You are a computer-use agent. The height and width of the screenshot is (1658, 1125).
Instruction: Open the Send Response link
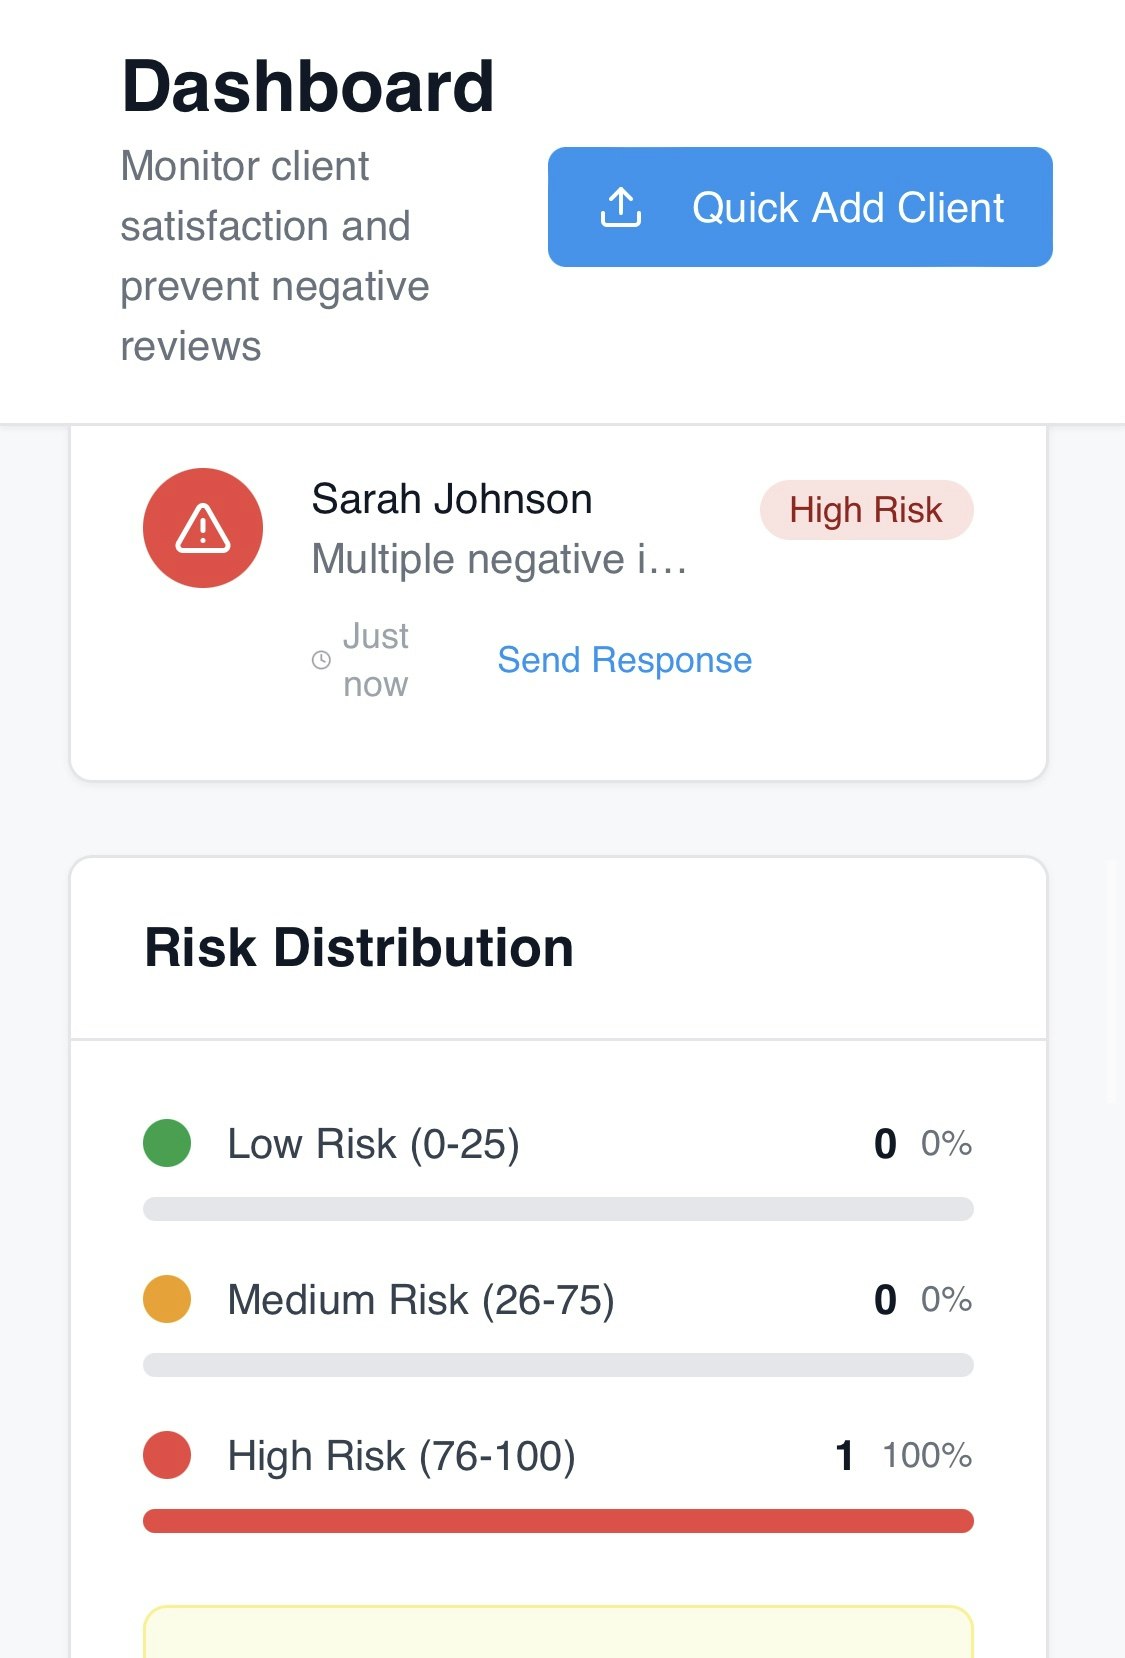point(624,660)
